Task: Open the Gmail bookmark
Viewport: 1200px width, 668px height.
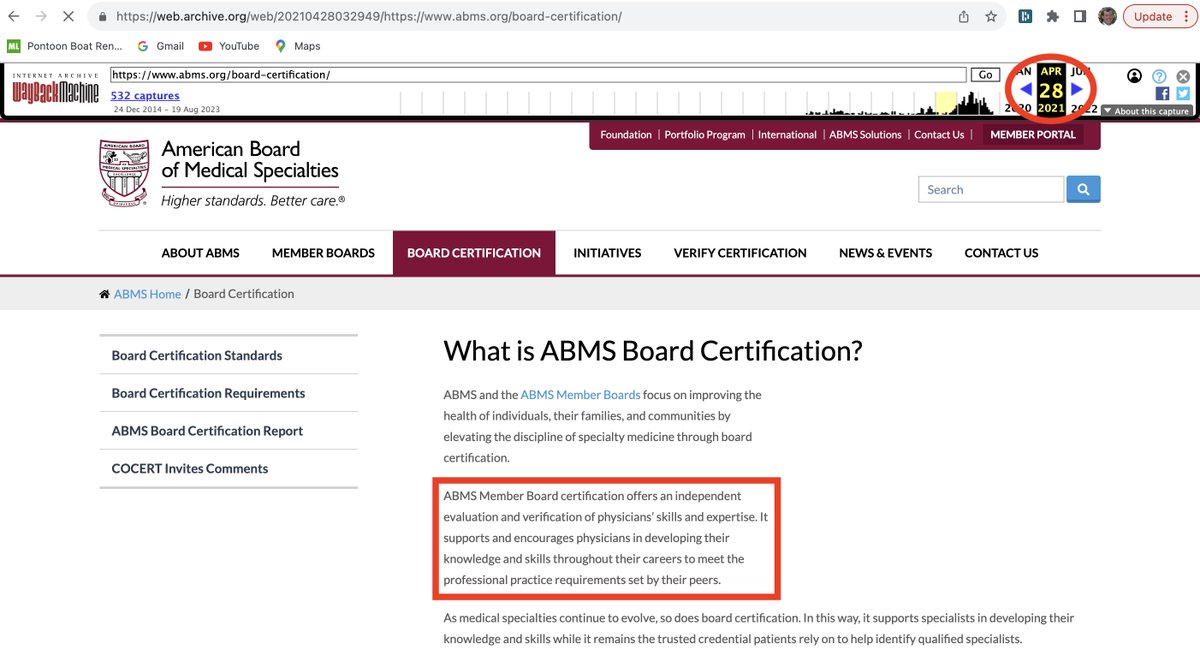Action: click(x=161, y=46)
